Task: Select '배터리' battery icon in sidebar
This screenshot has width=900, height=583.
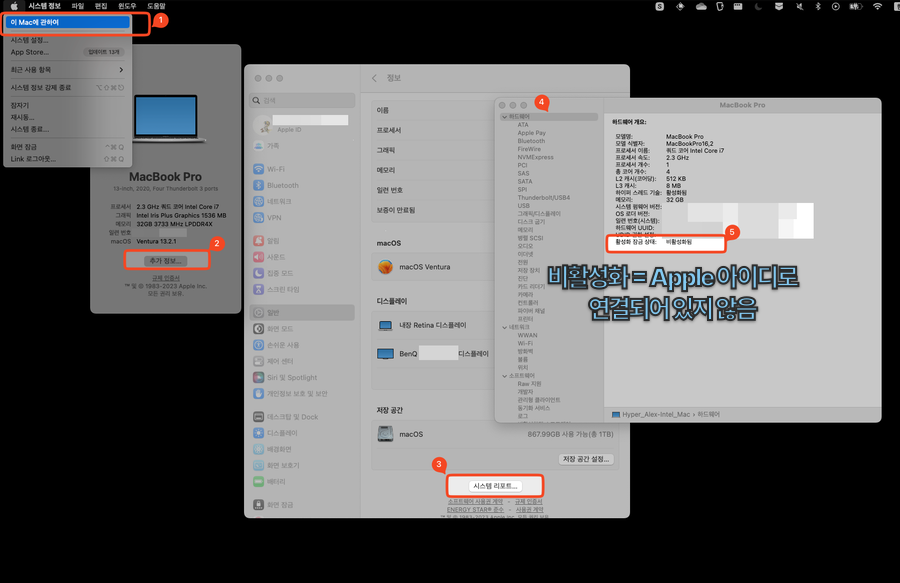Action: point(259,481)
